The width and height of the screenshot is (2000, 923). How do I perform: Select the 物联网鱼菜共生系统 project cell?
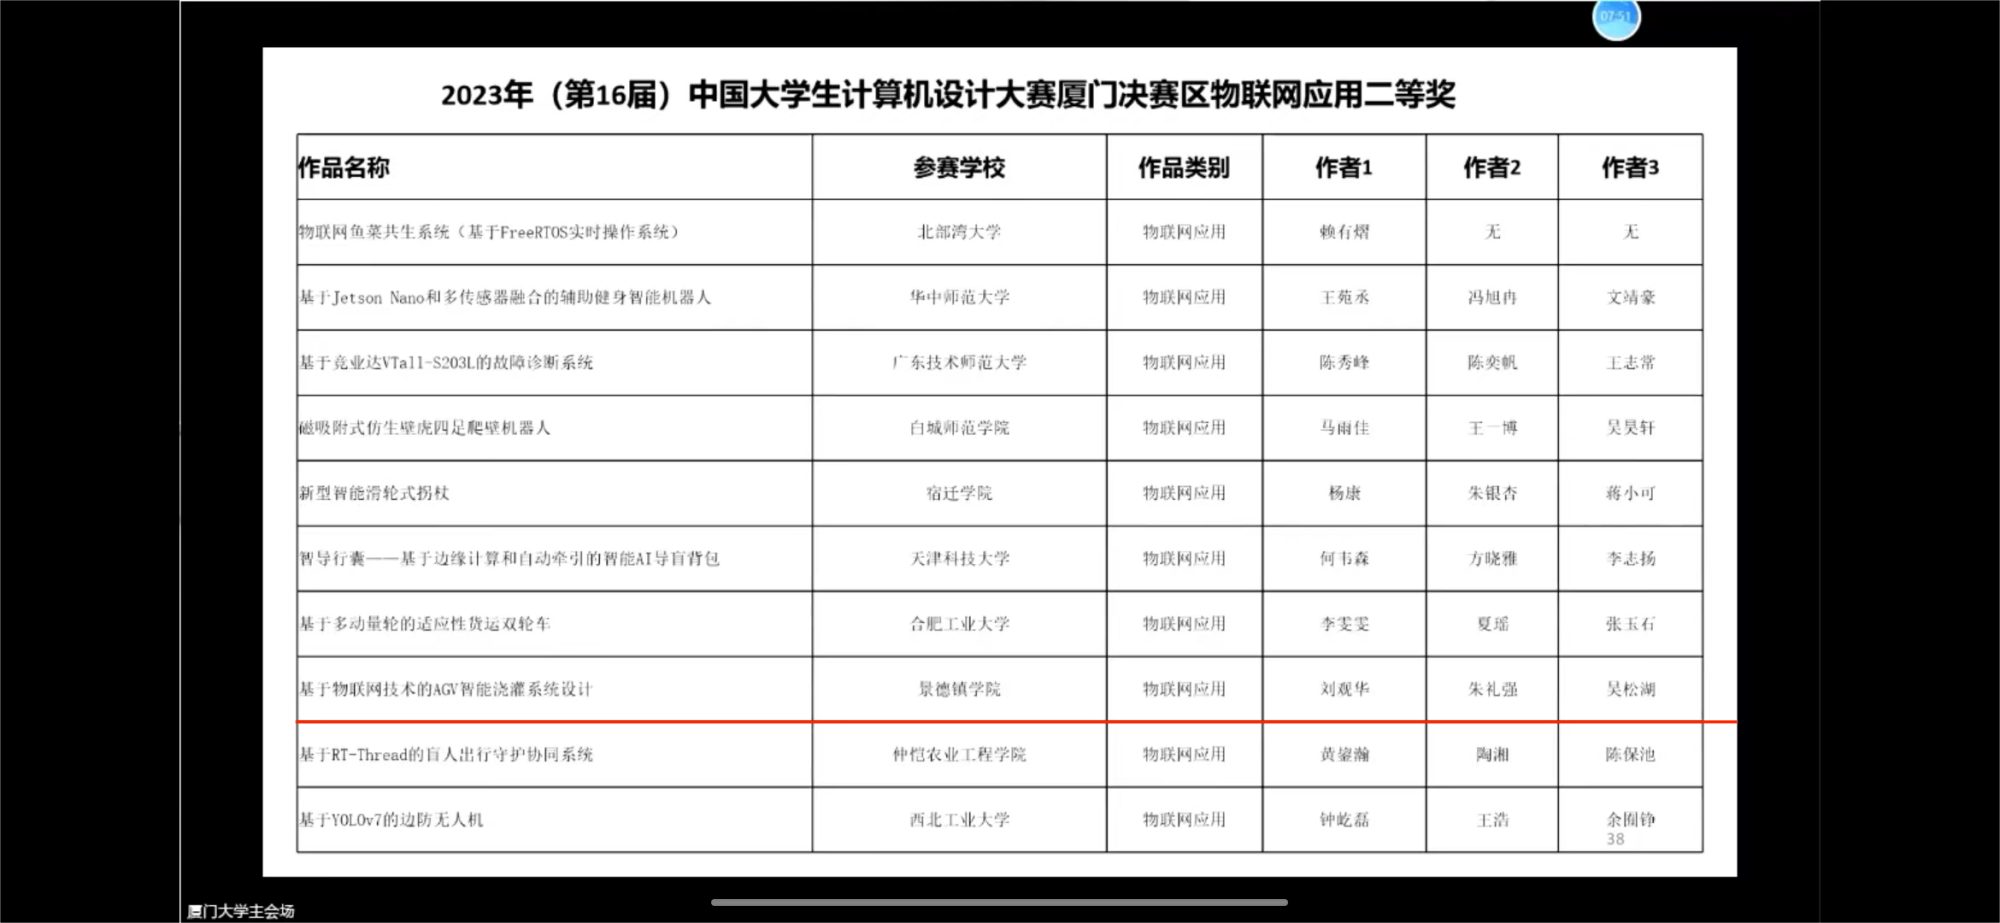[x=489, y=232]
